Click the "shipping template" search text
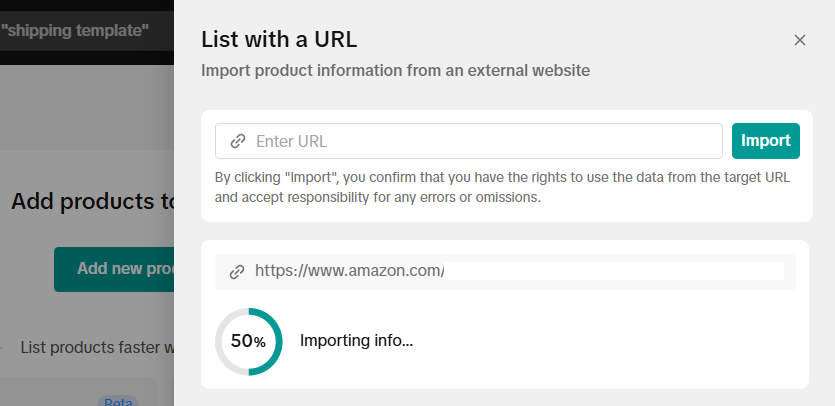Image resolution: width=835 pixels, height=406 pixels. [74, 31]
